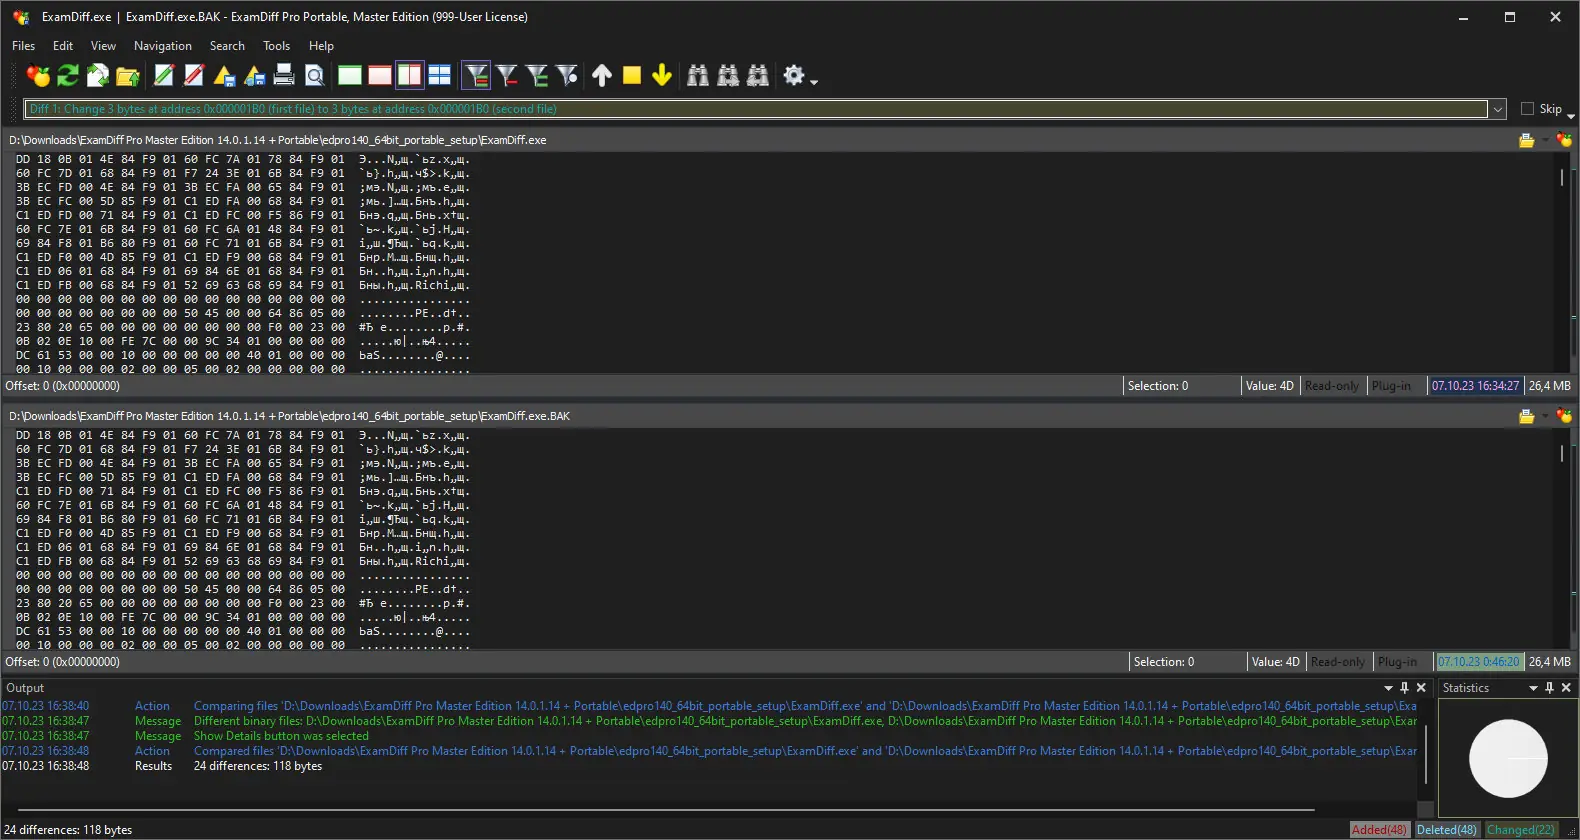The image size is (1580, 840).
Task: Expand the toolbar options arrow beside gear
Action: [x=814, y=81]
